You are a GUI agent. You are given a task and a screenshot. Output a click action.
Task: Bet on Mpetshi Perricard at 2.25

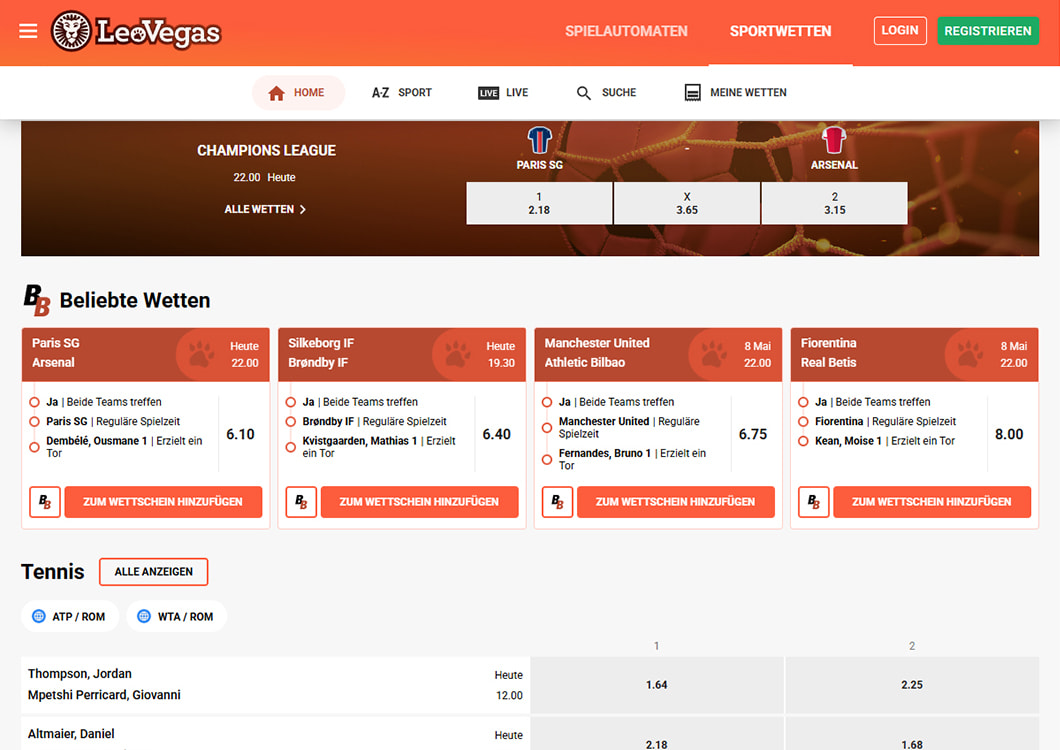tap(912, 685)
